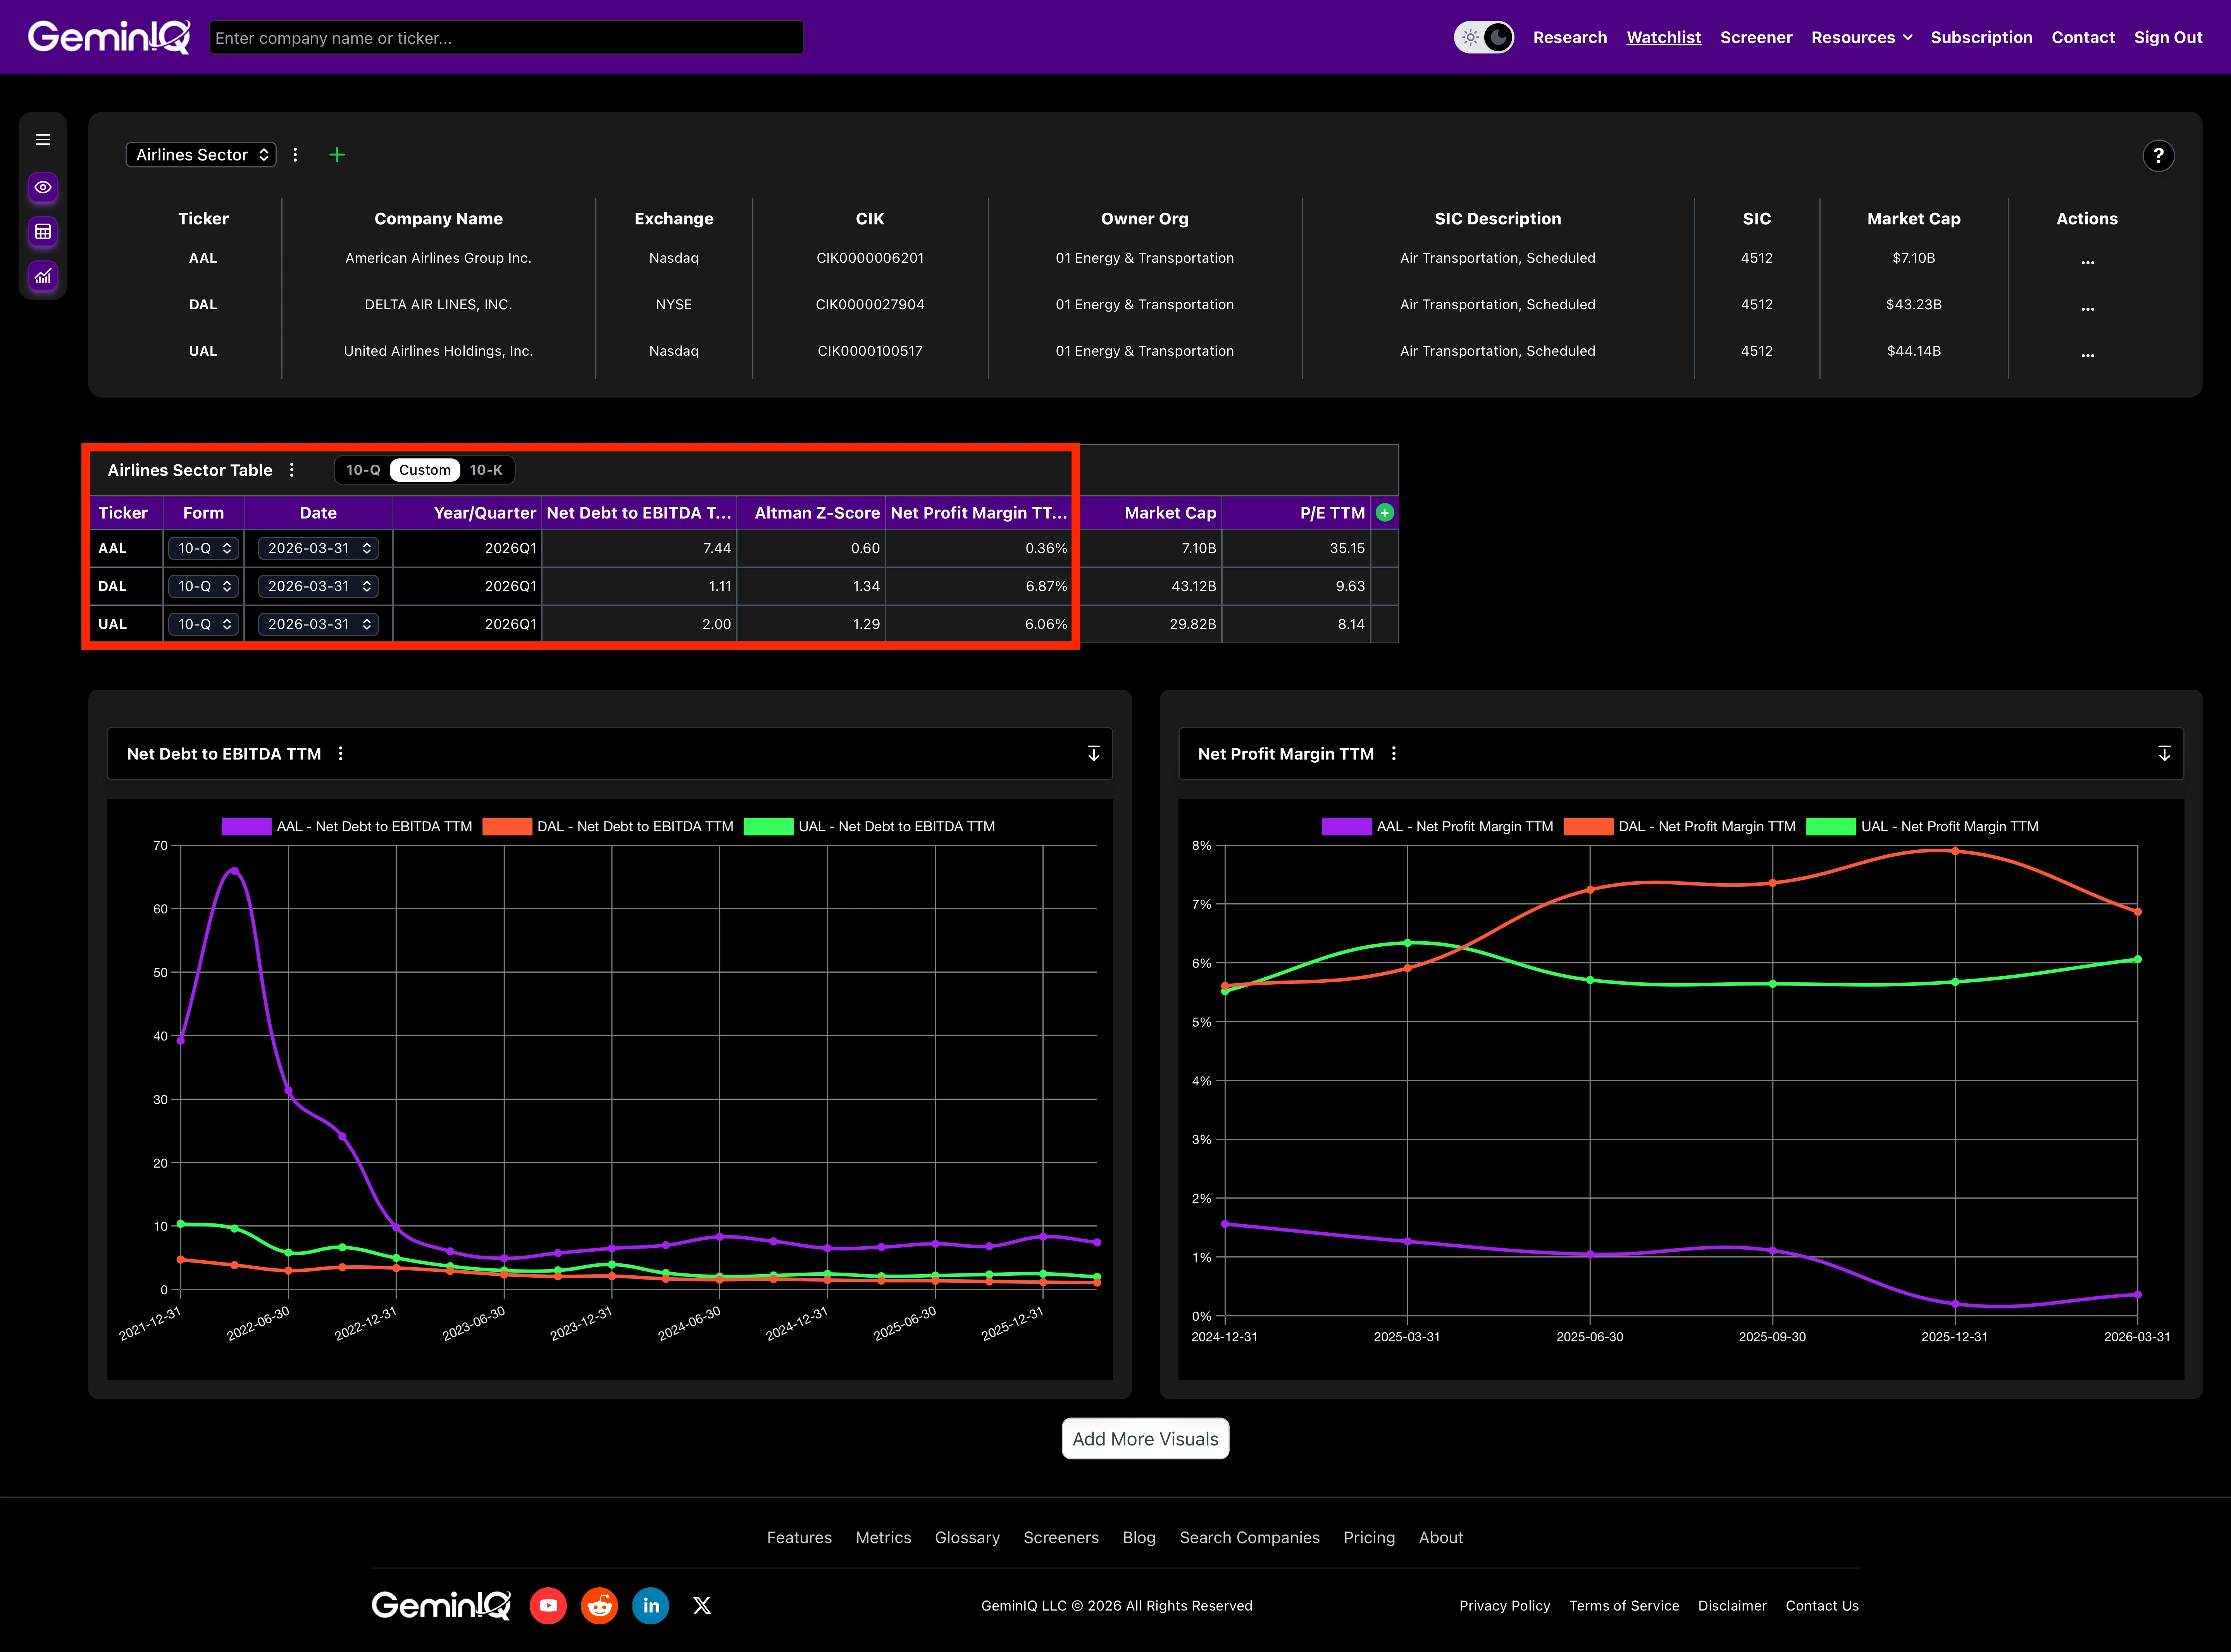Open Pricing footer link
Viewport: 2231px width, 1652px height.
point(1369,1538)
